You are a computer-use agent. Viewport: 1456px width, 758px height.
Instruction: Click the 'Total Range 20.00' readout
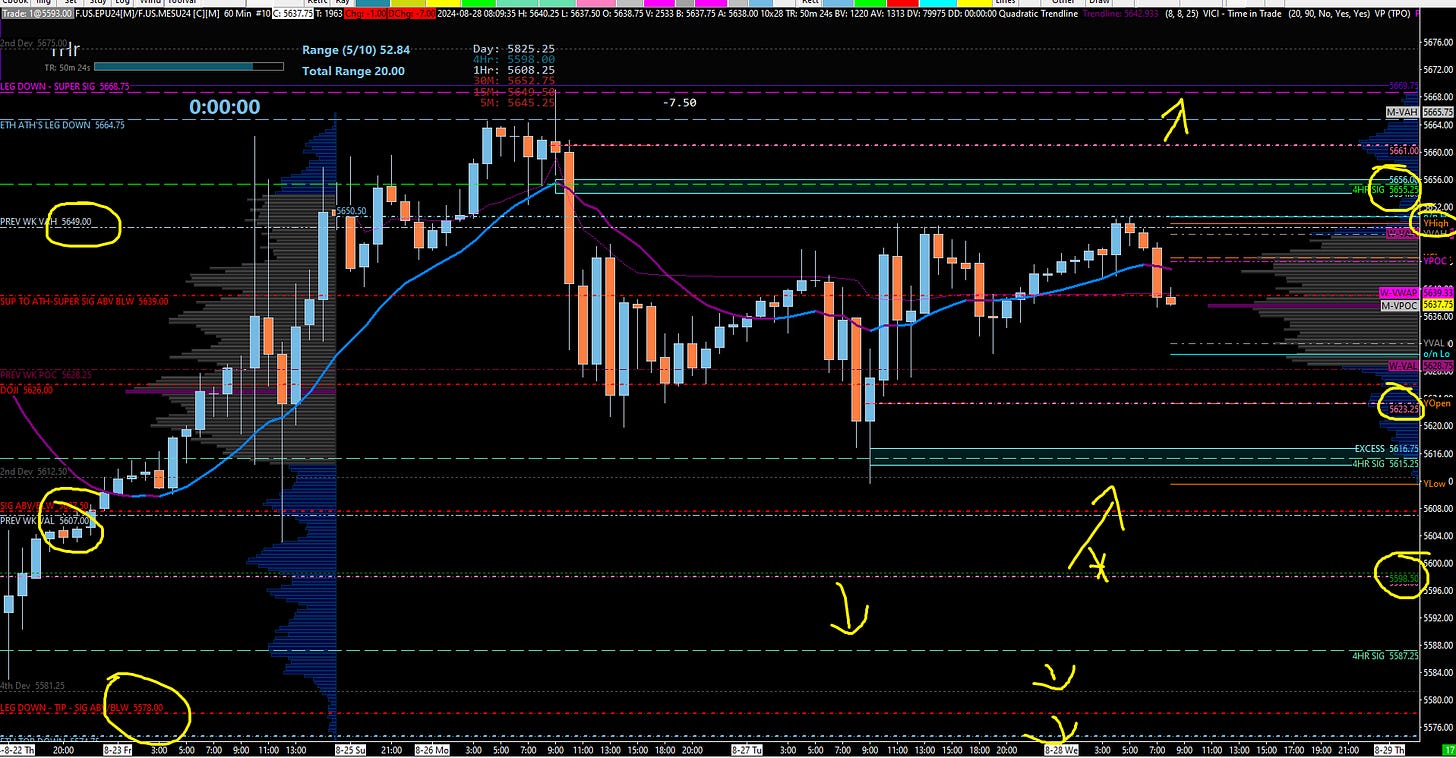coord(354,71)
